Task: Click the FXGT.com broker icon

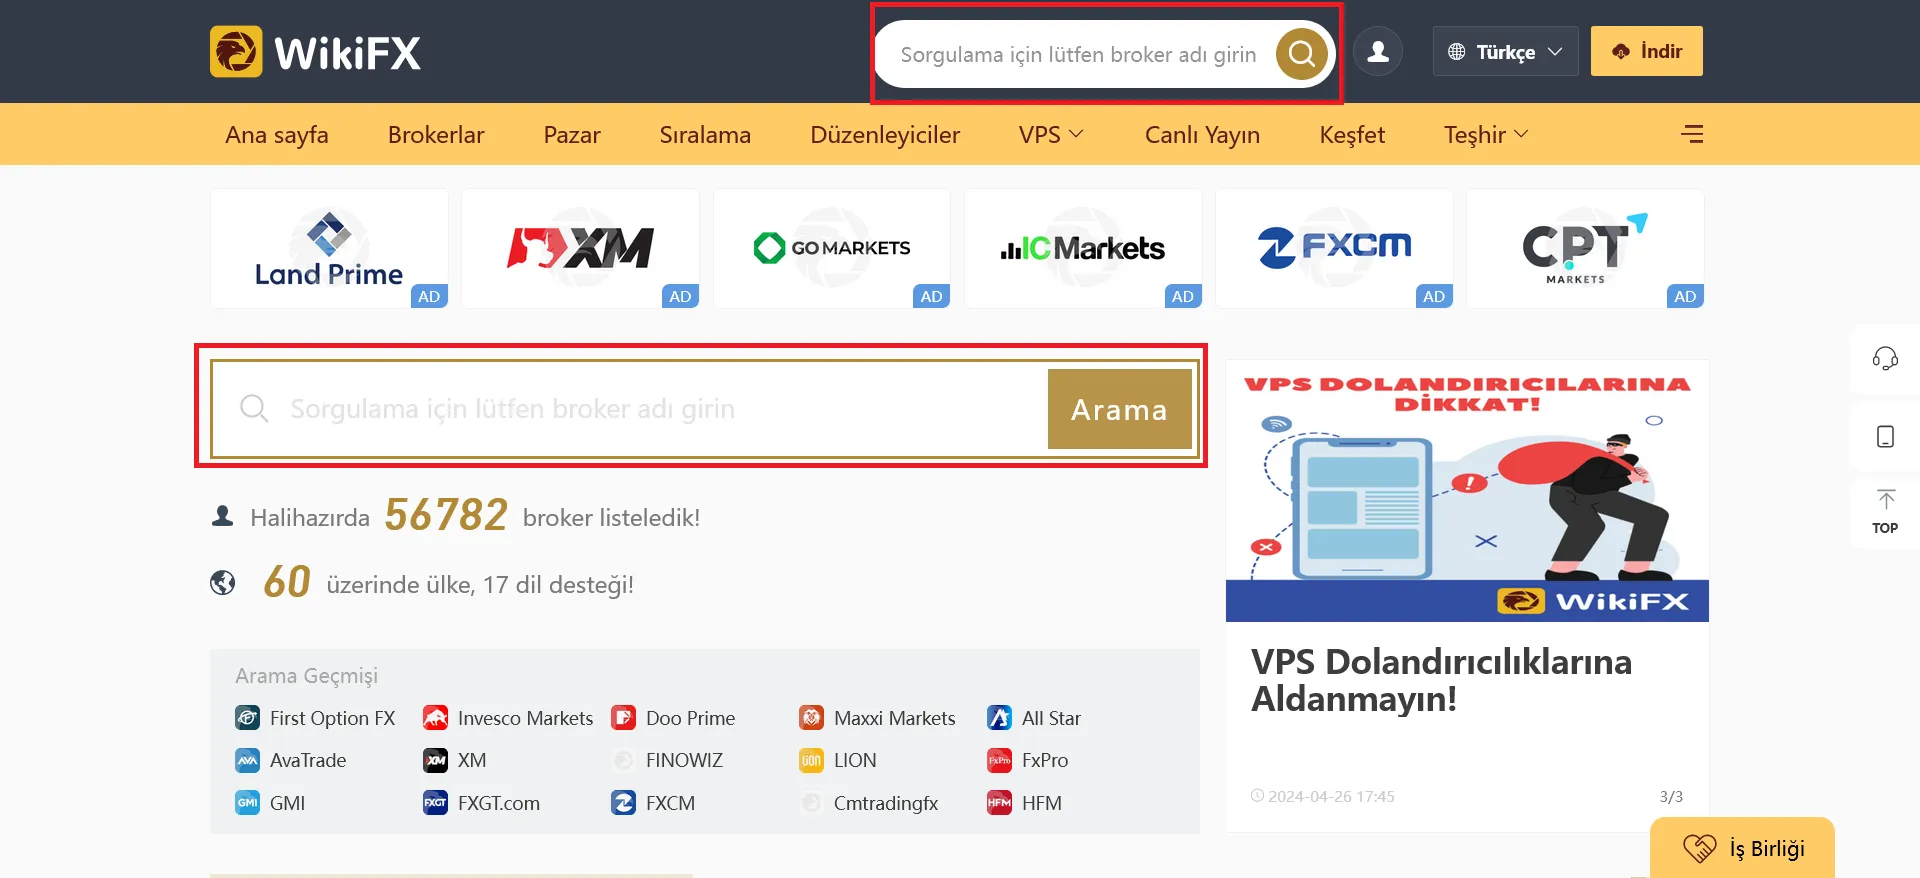Action: (435, 803)
